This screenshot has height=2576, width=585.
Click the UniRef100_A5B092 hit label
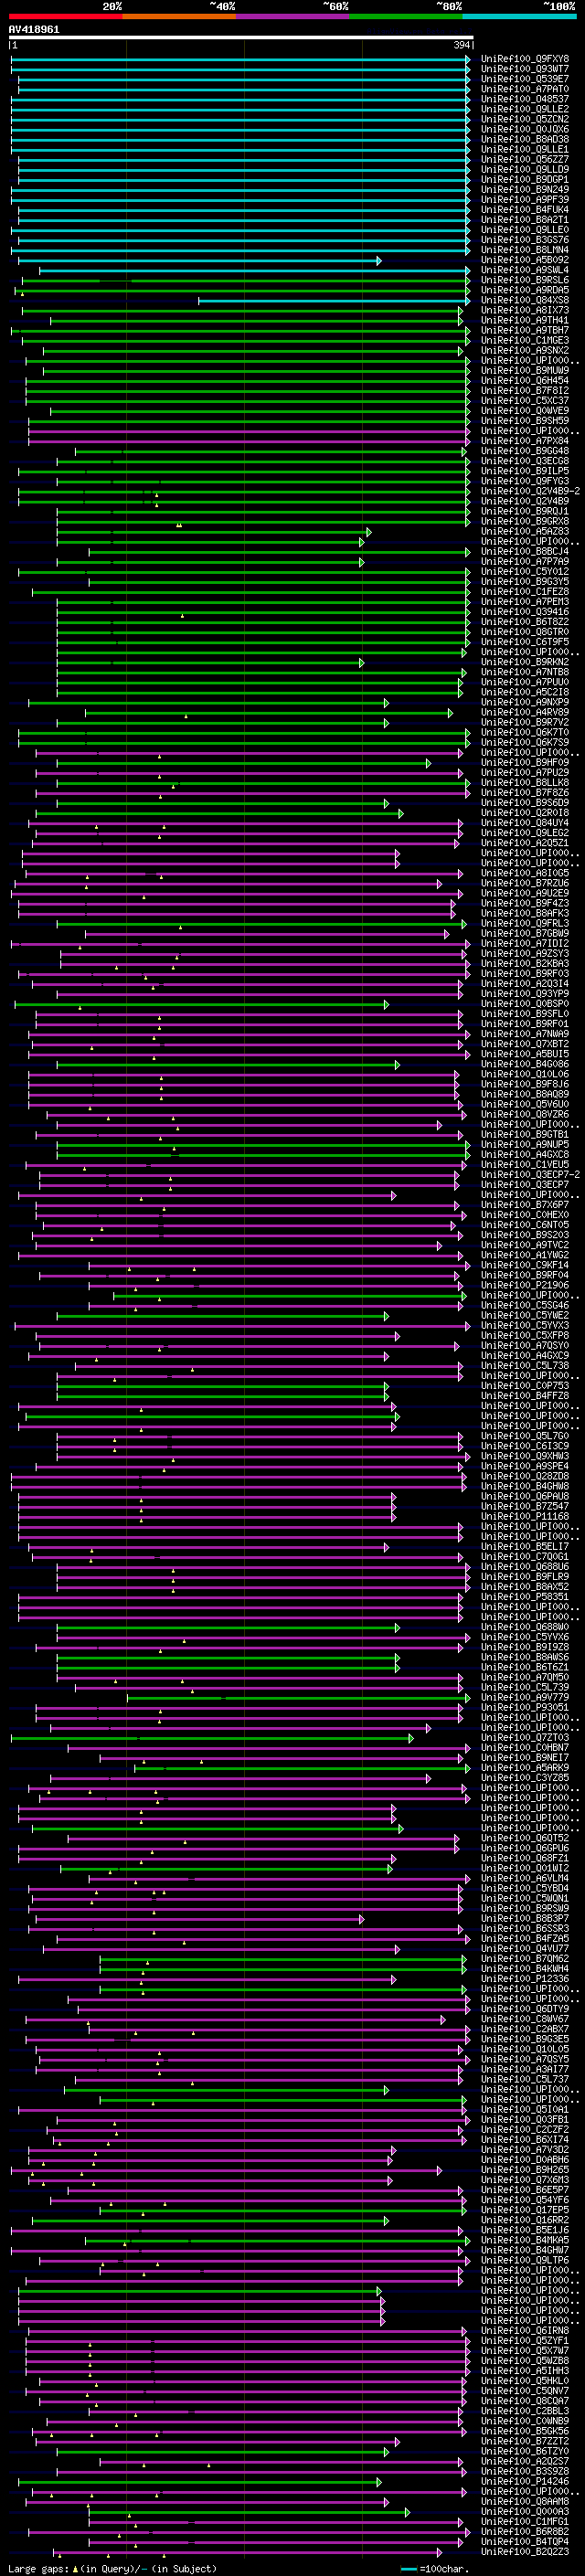(525, 260)
